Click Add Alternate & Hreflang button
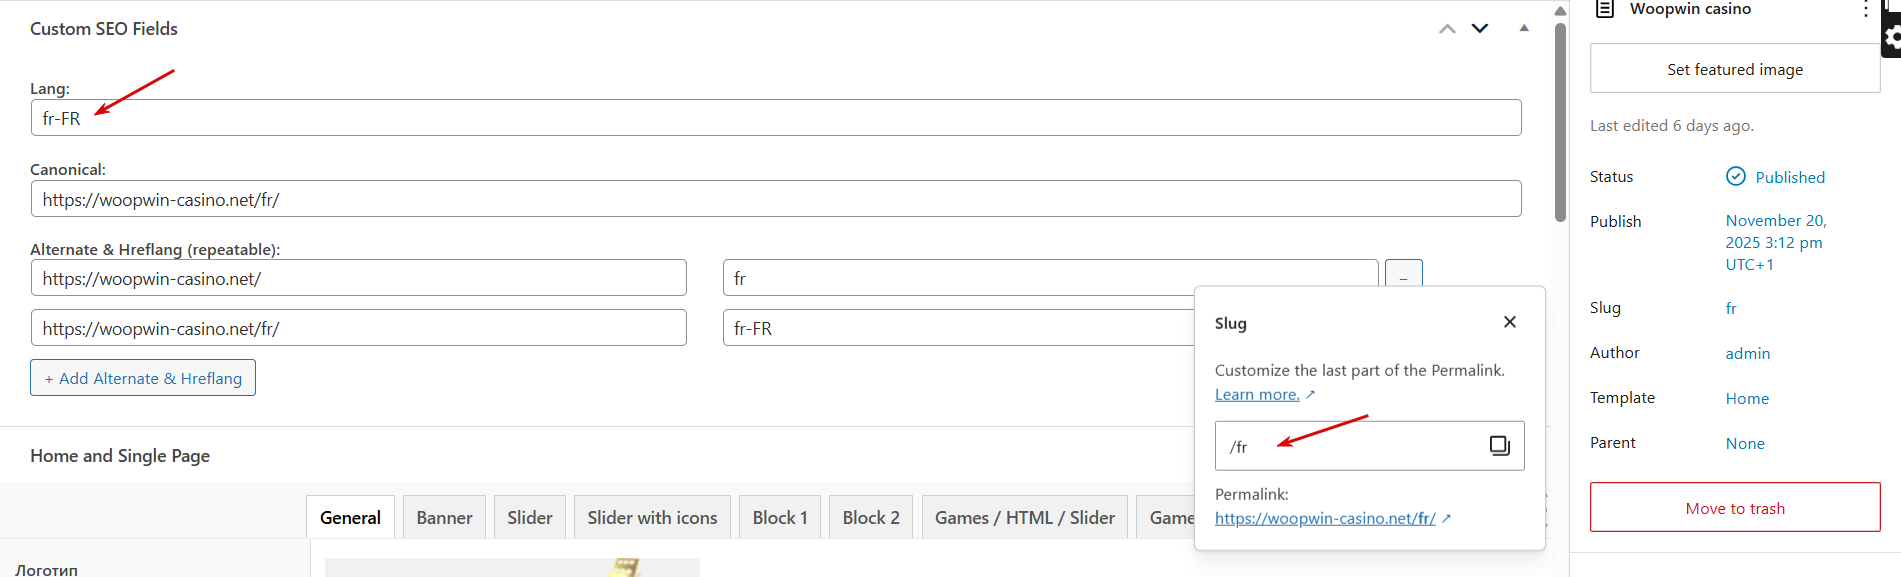 click(x=143, y=378)
